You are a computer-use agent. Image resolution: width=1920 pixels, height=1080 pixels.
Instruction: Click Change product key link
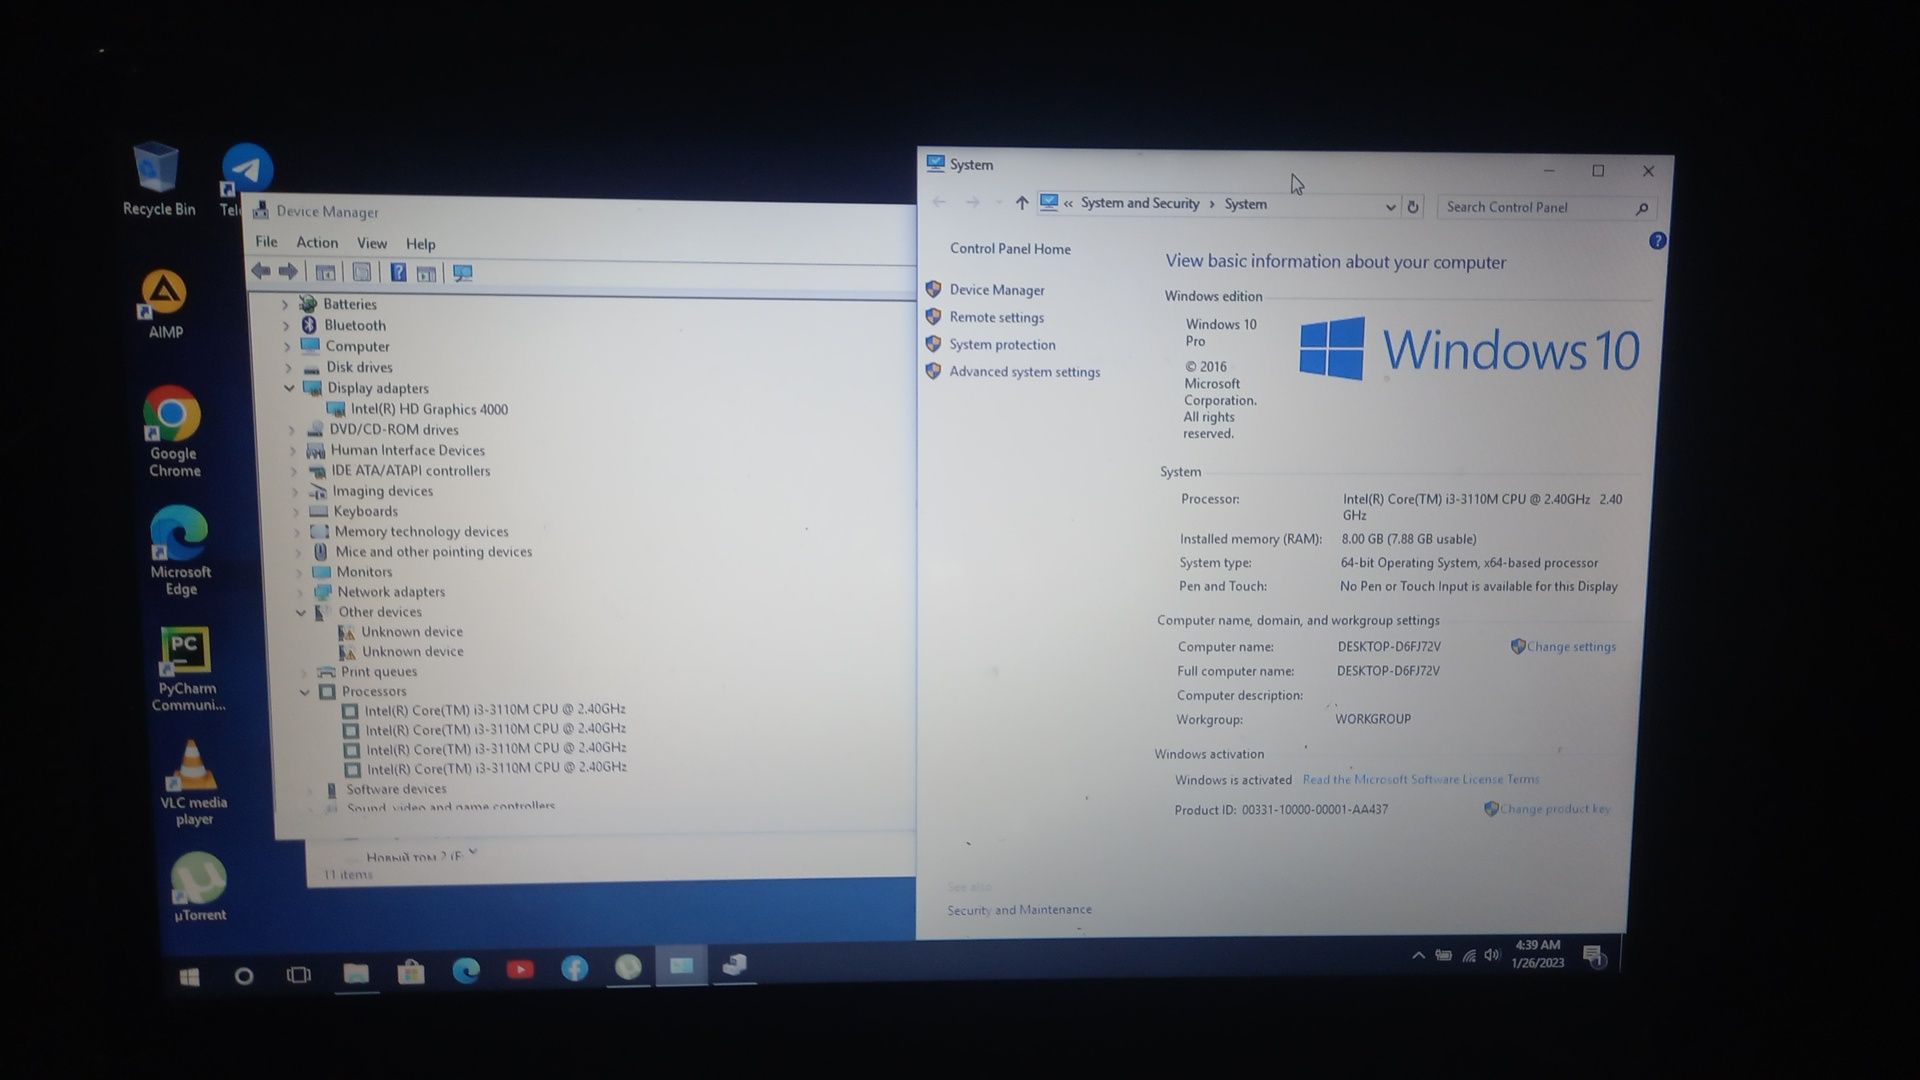[1554, 809]
